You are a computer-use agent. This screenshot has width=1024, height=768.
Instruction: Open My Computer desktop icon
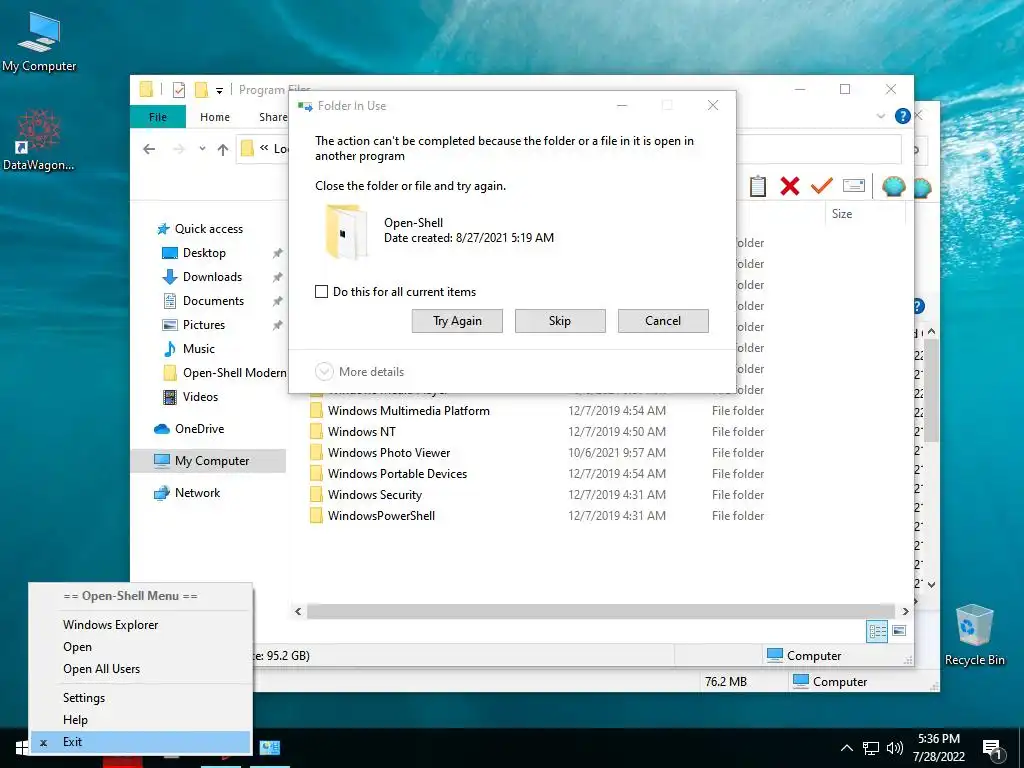(x=39, y=42)
